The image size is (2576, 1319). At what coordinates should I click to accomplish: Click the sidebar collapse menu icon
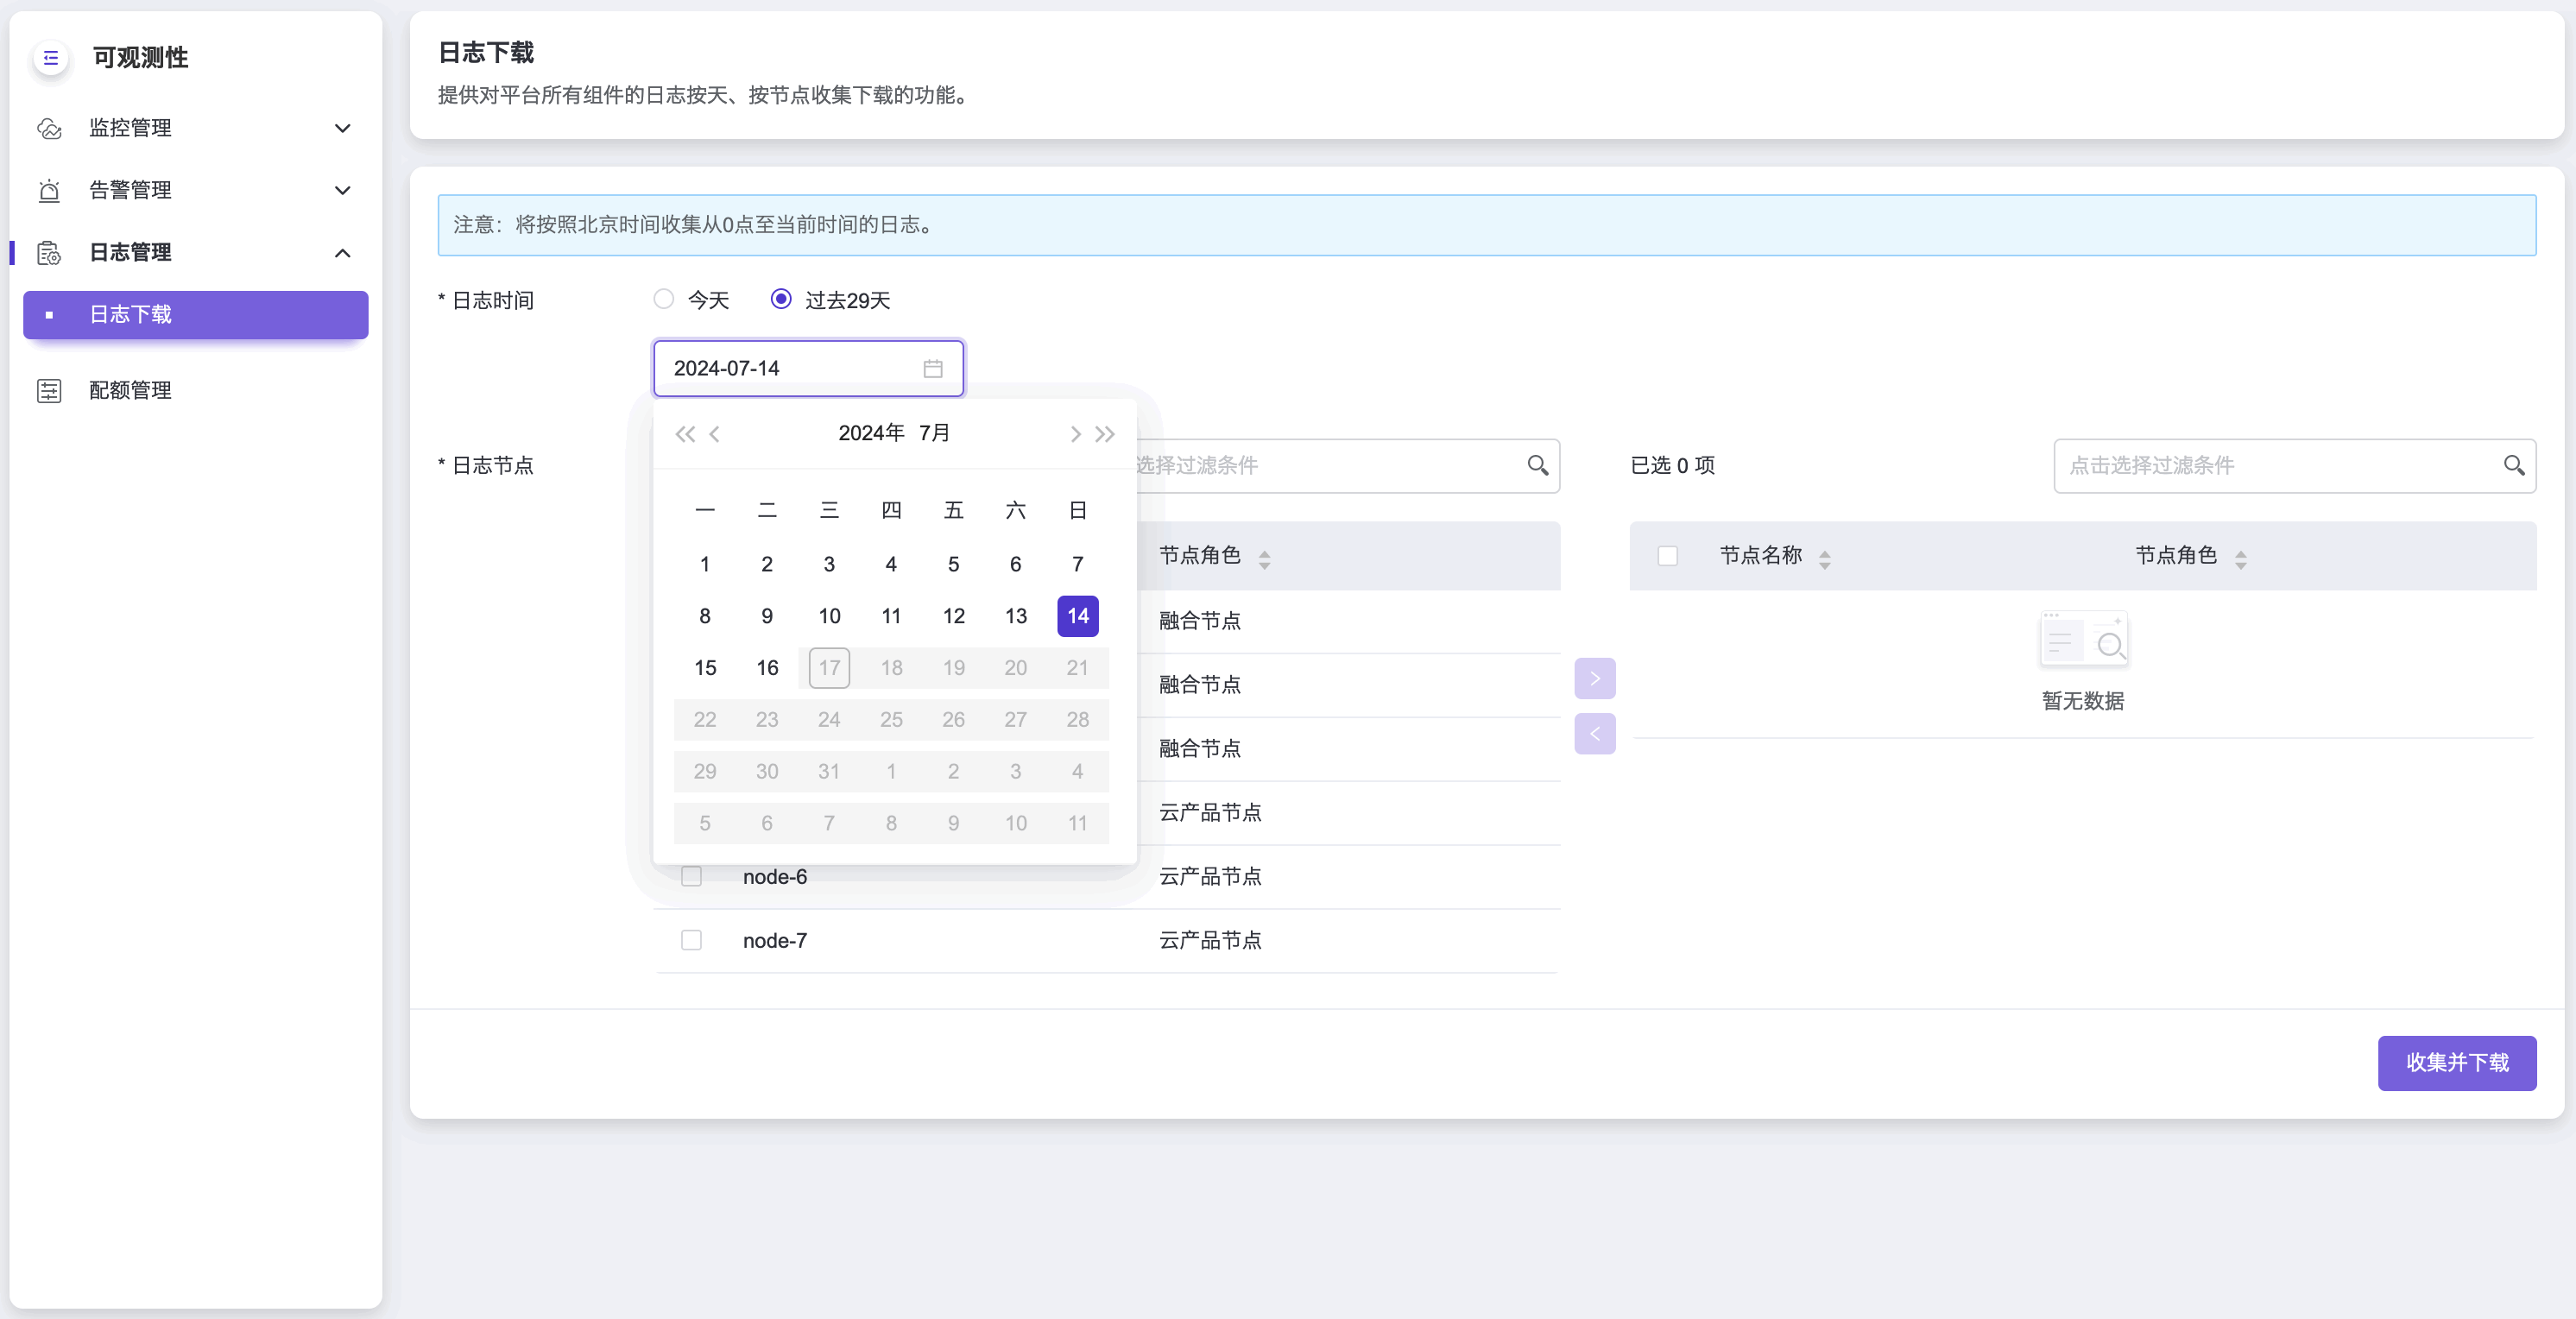pos(51,58)
